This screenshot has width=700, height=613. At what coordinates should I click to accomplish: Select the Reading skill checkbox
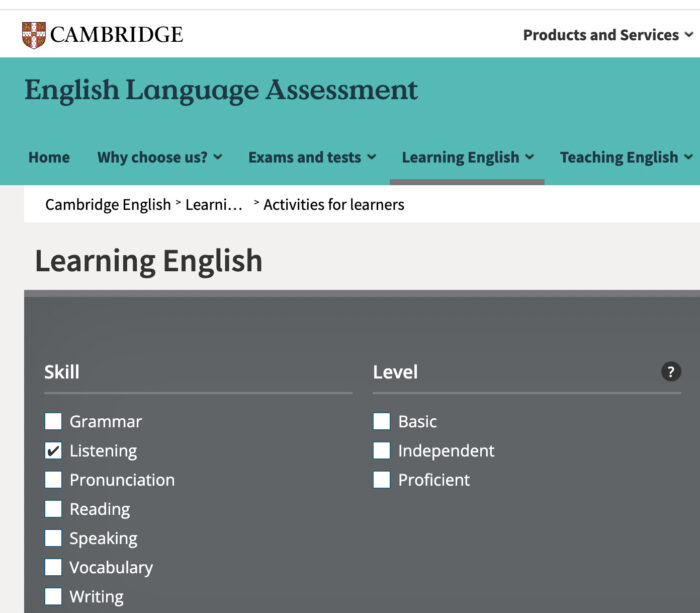point(53,509)
